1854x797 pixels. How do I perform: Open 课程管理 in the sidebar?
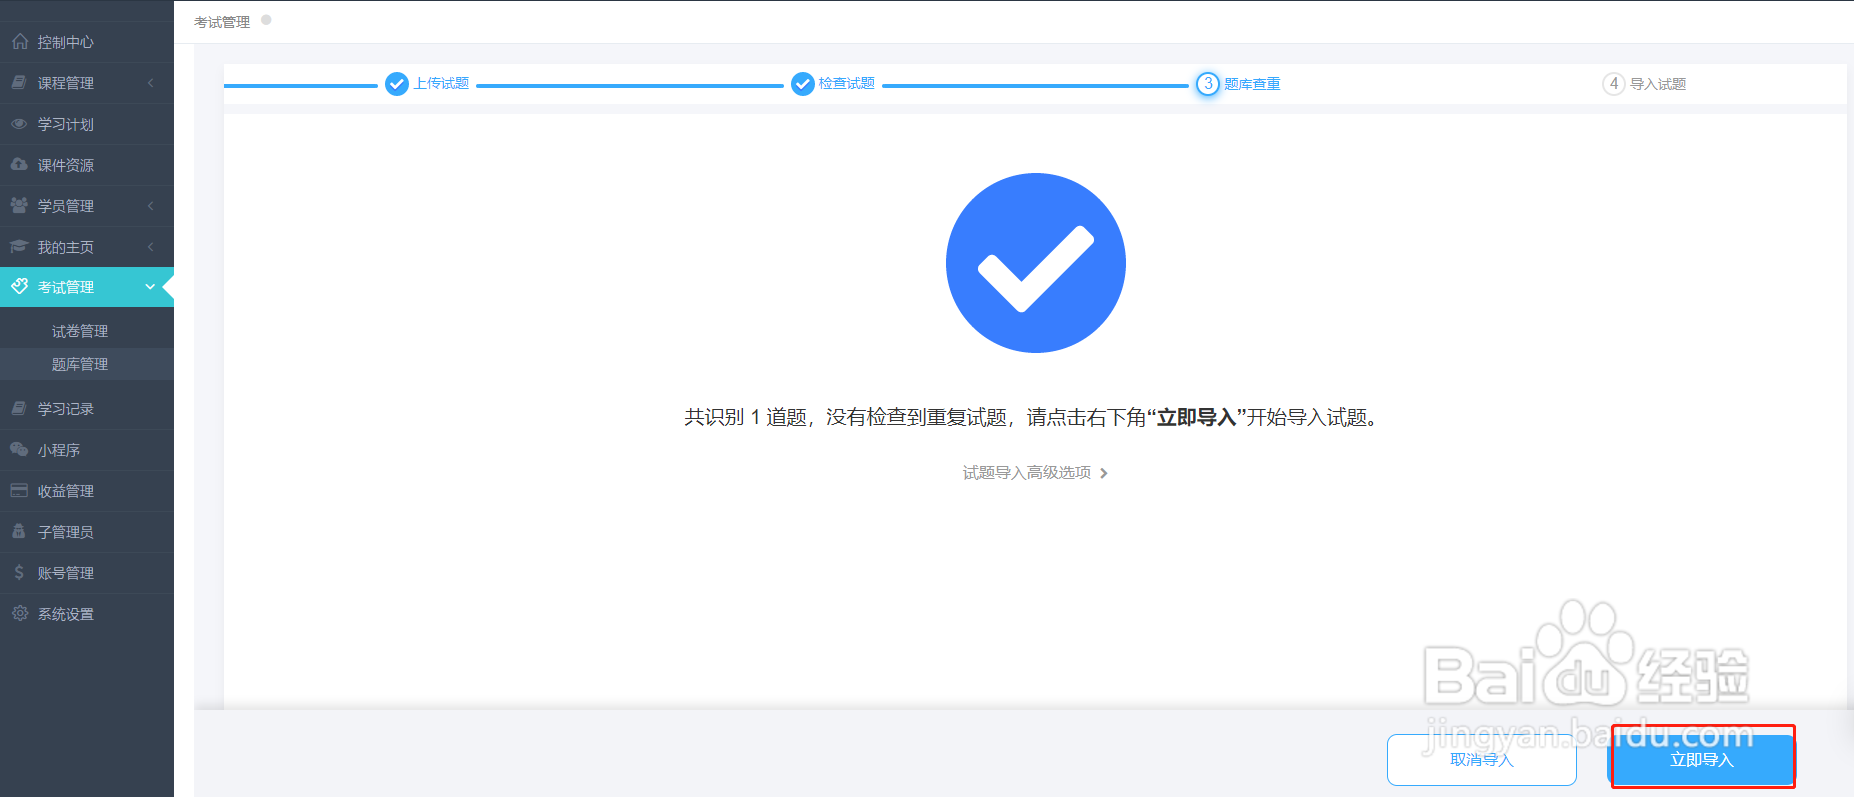[87, 83]
